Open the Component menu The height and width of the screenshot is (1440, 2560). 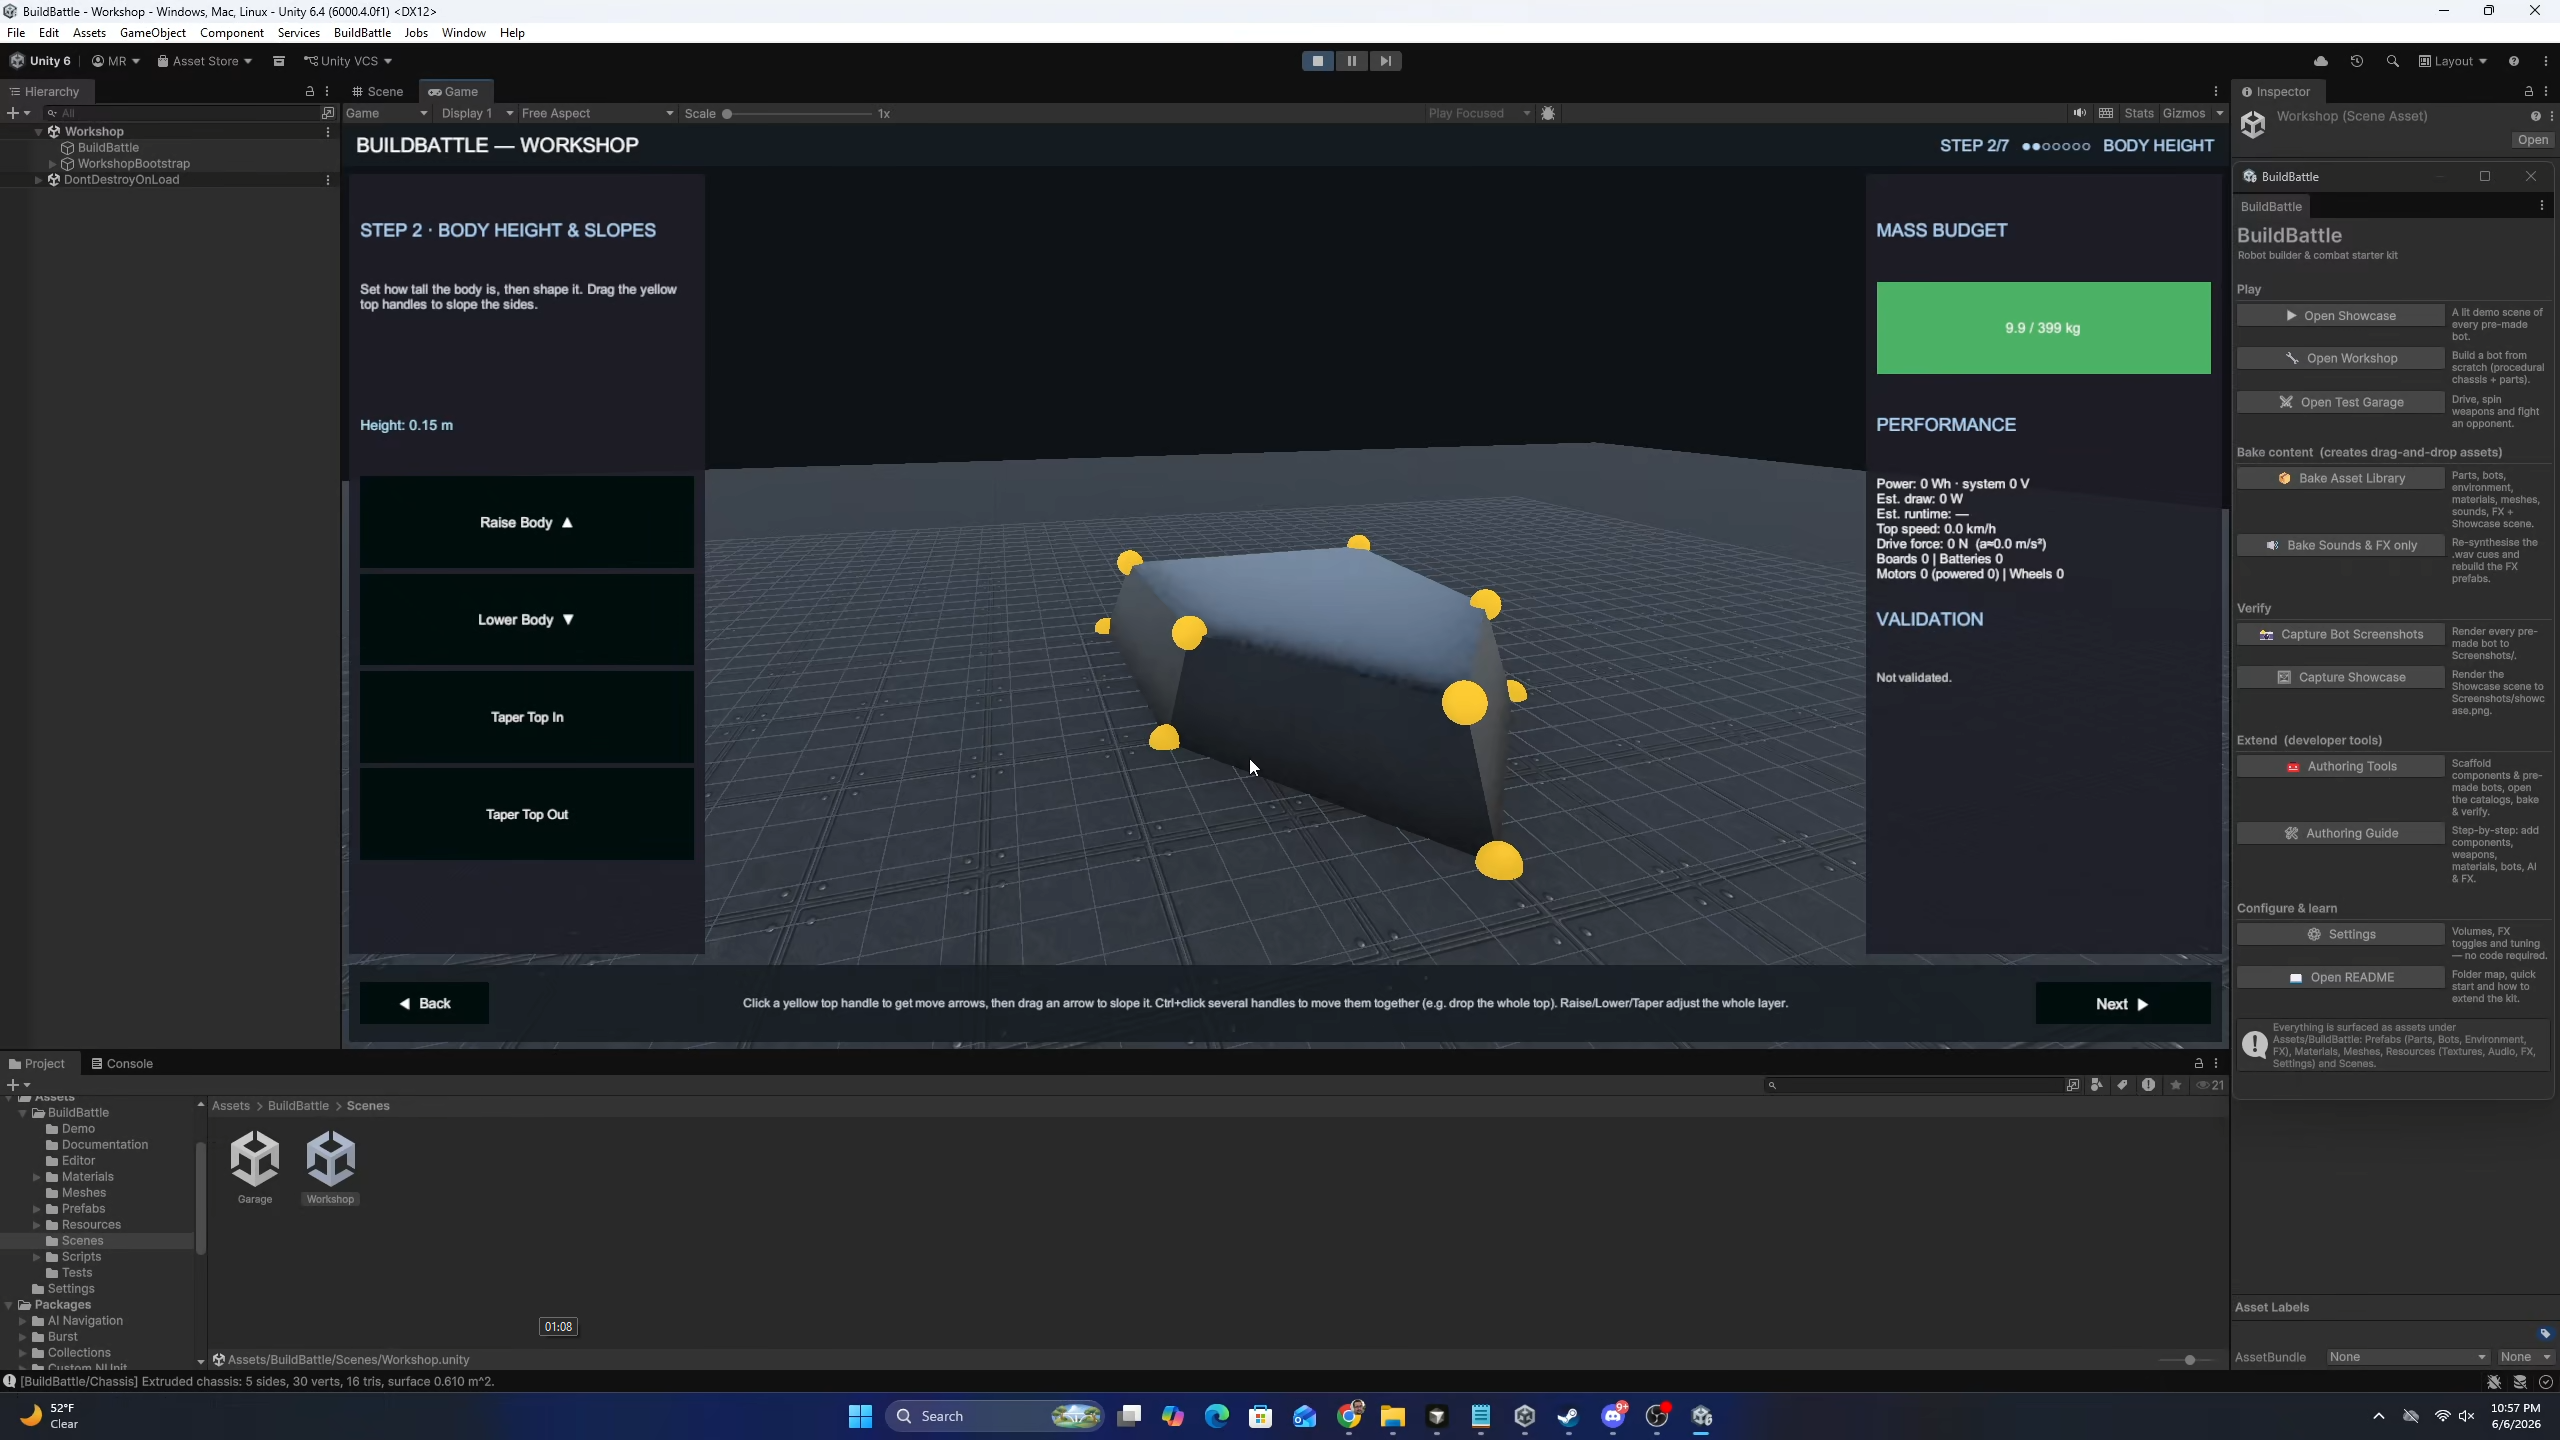[x=232, y=33]
